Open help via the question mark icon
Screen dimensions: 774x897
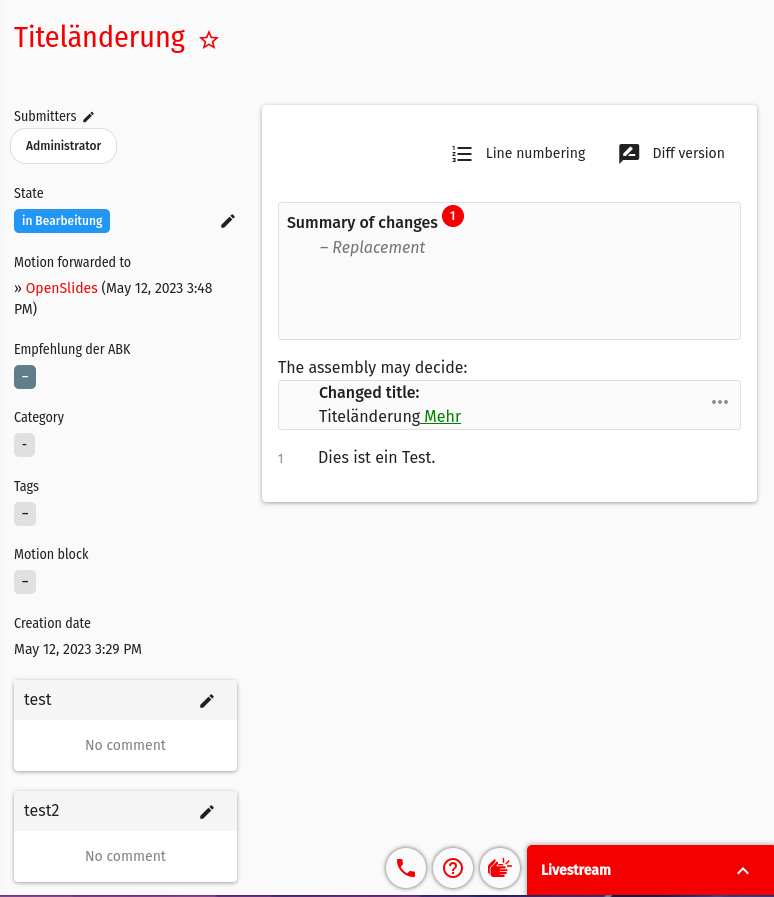click(453, 868)
